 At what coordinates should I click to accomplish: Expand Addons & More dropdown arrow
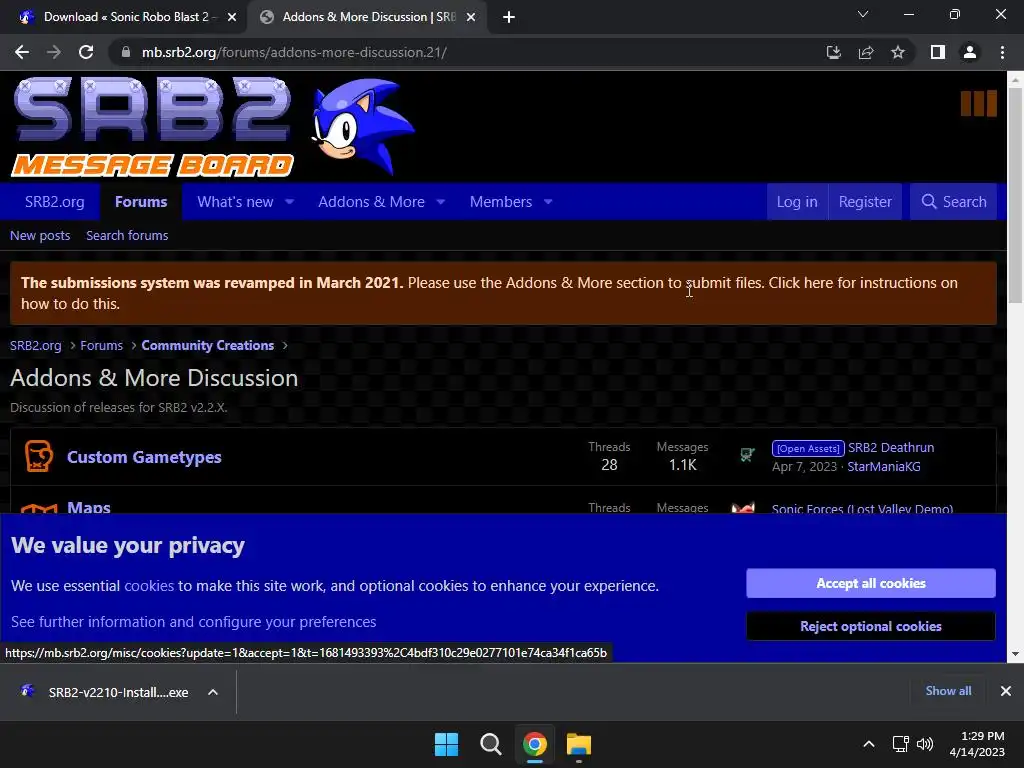point(441,202)
